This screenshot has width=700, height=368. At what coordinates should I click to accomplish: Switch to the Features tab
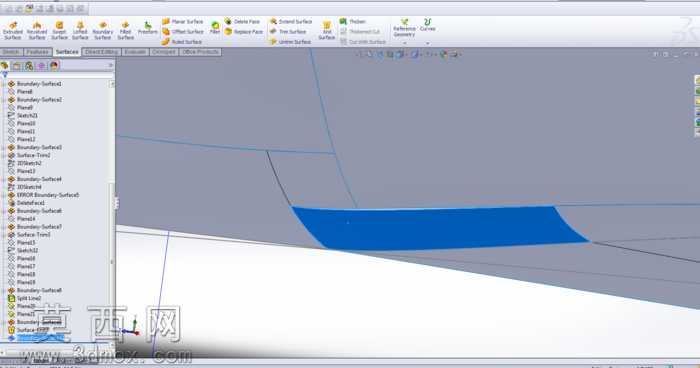coord(37,52)
